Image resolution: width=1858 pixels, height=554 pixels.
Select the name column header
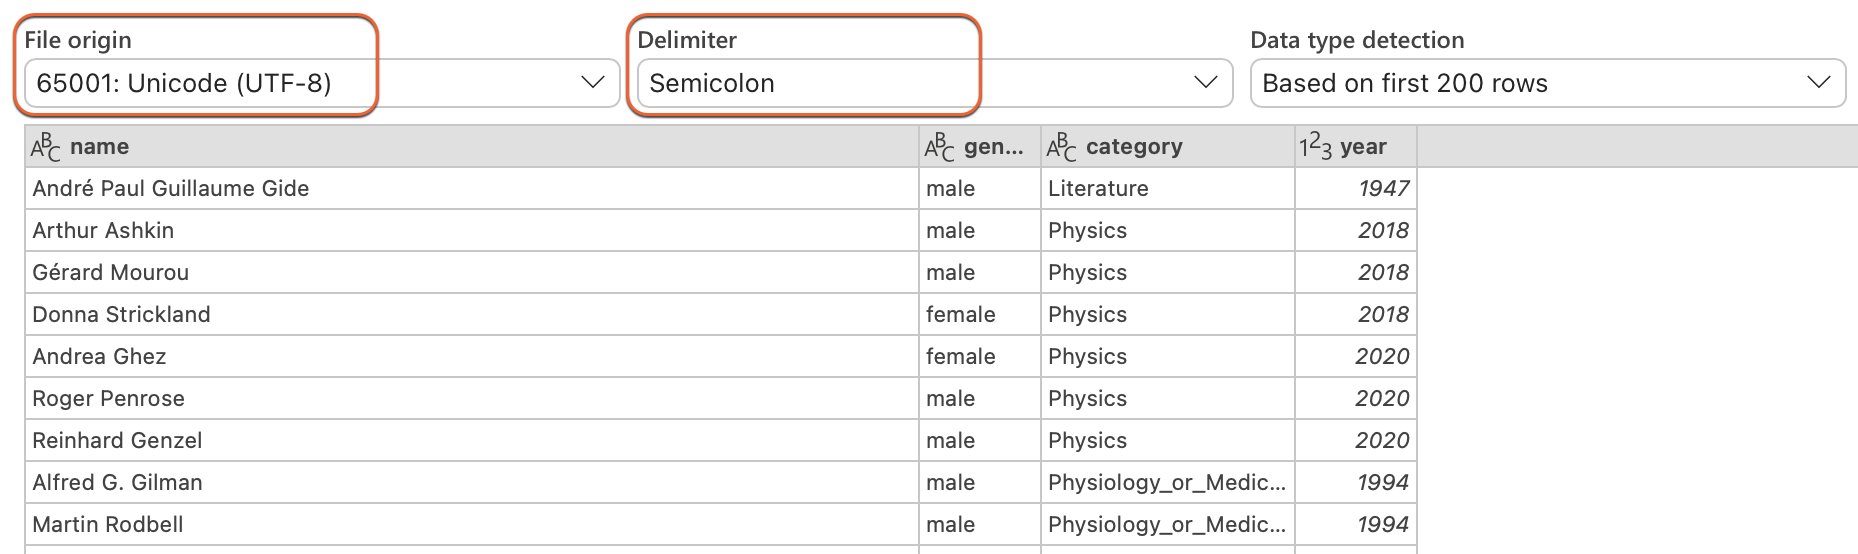pyautogui.click(x=472, y=147)
